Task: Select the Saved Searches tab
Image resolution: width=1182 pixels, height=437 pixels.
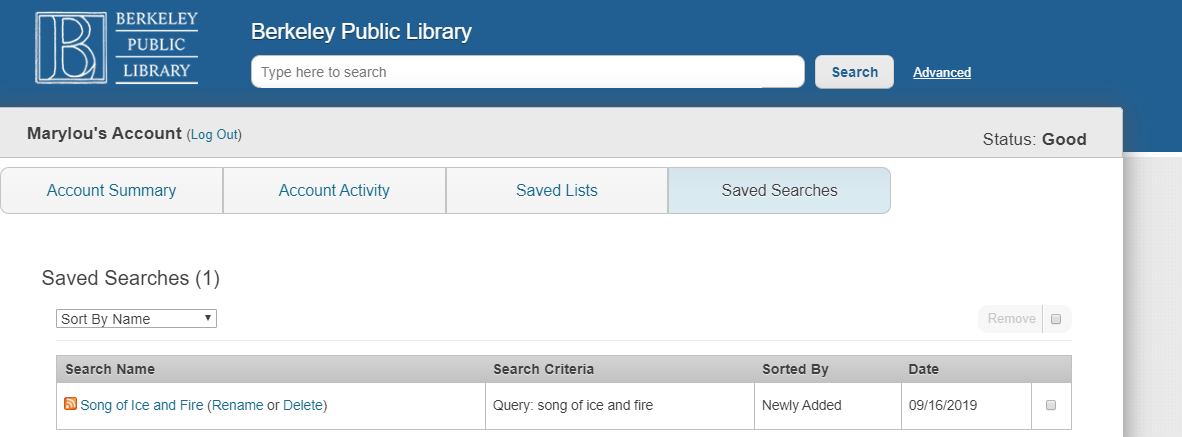Action: (779, 191)
